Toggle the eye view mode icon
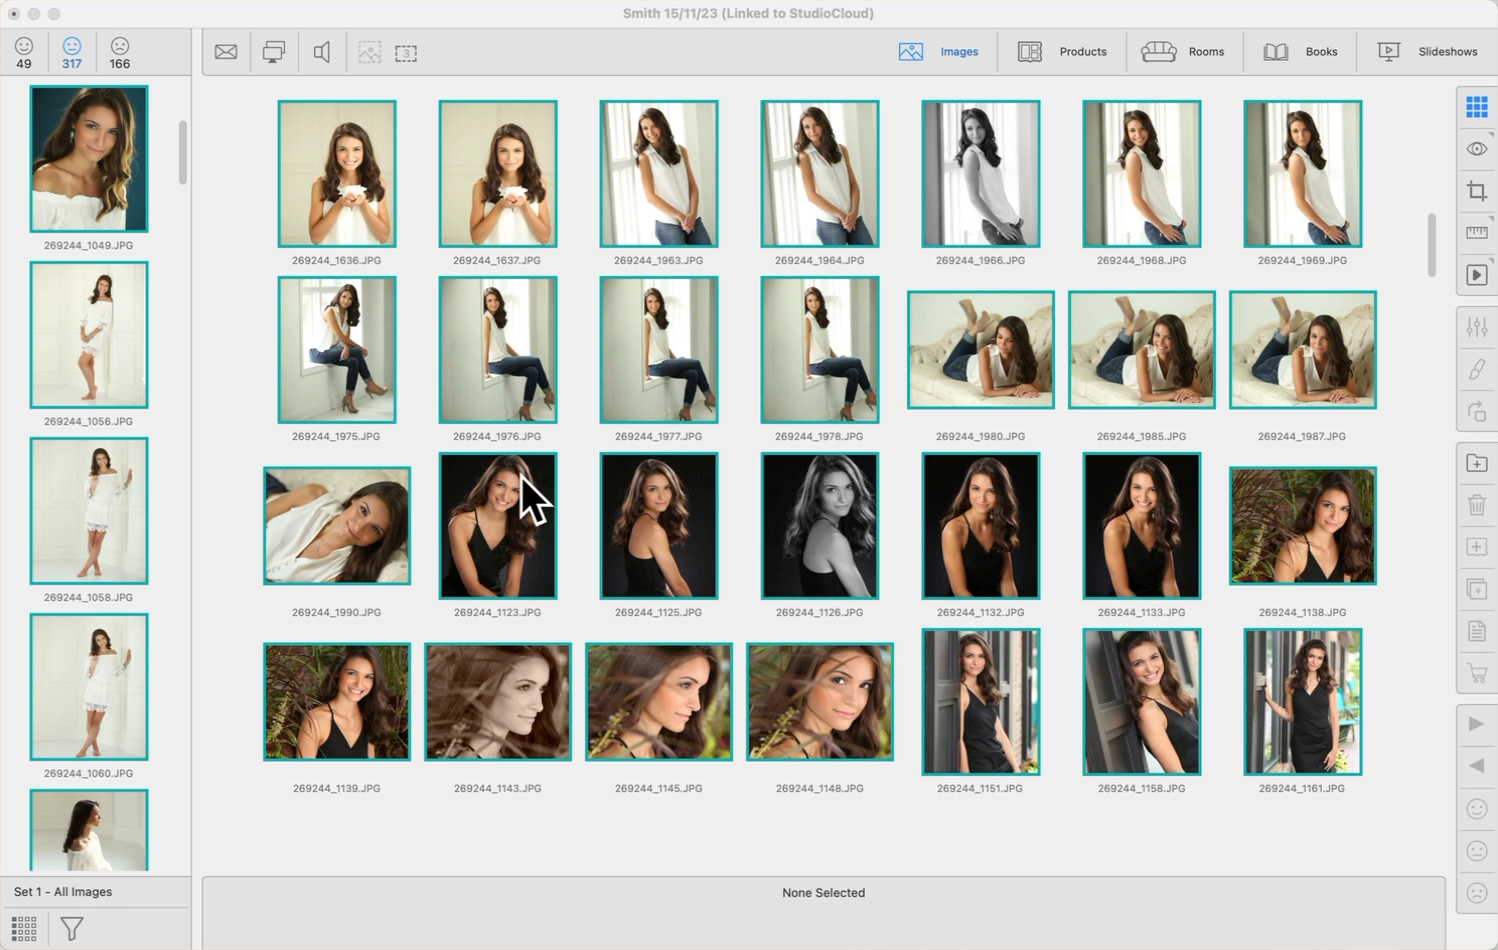The width and height of the screenshot is (1498, 950). tap(1476, 149)
